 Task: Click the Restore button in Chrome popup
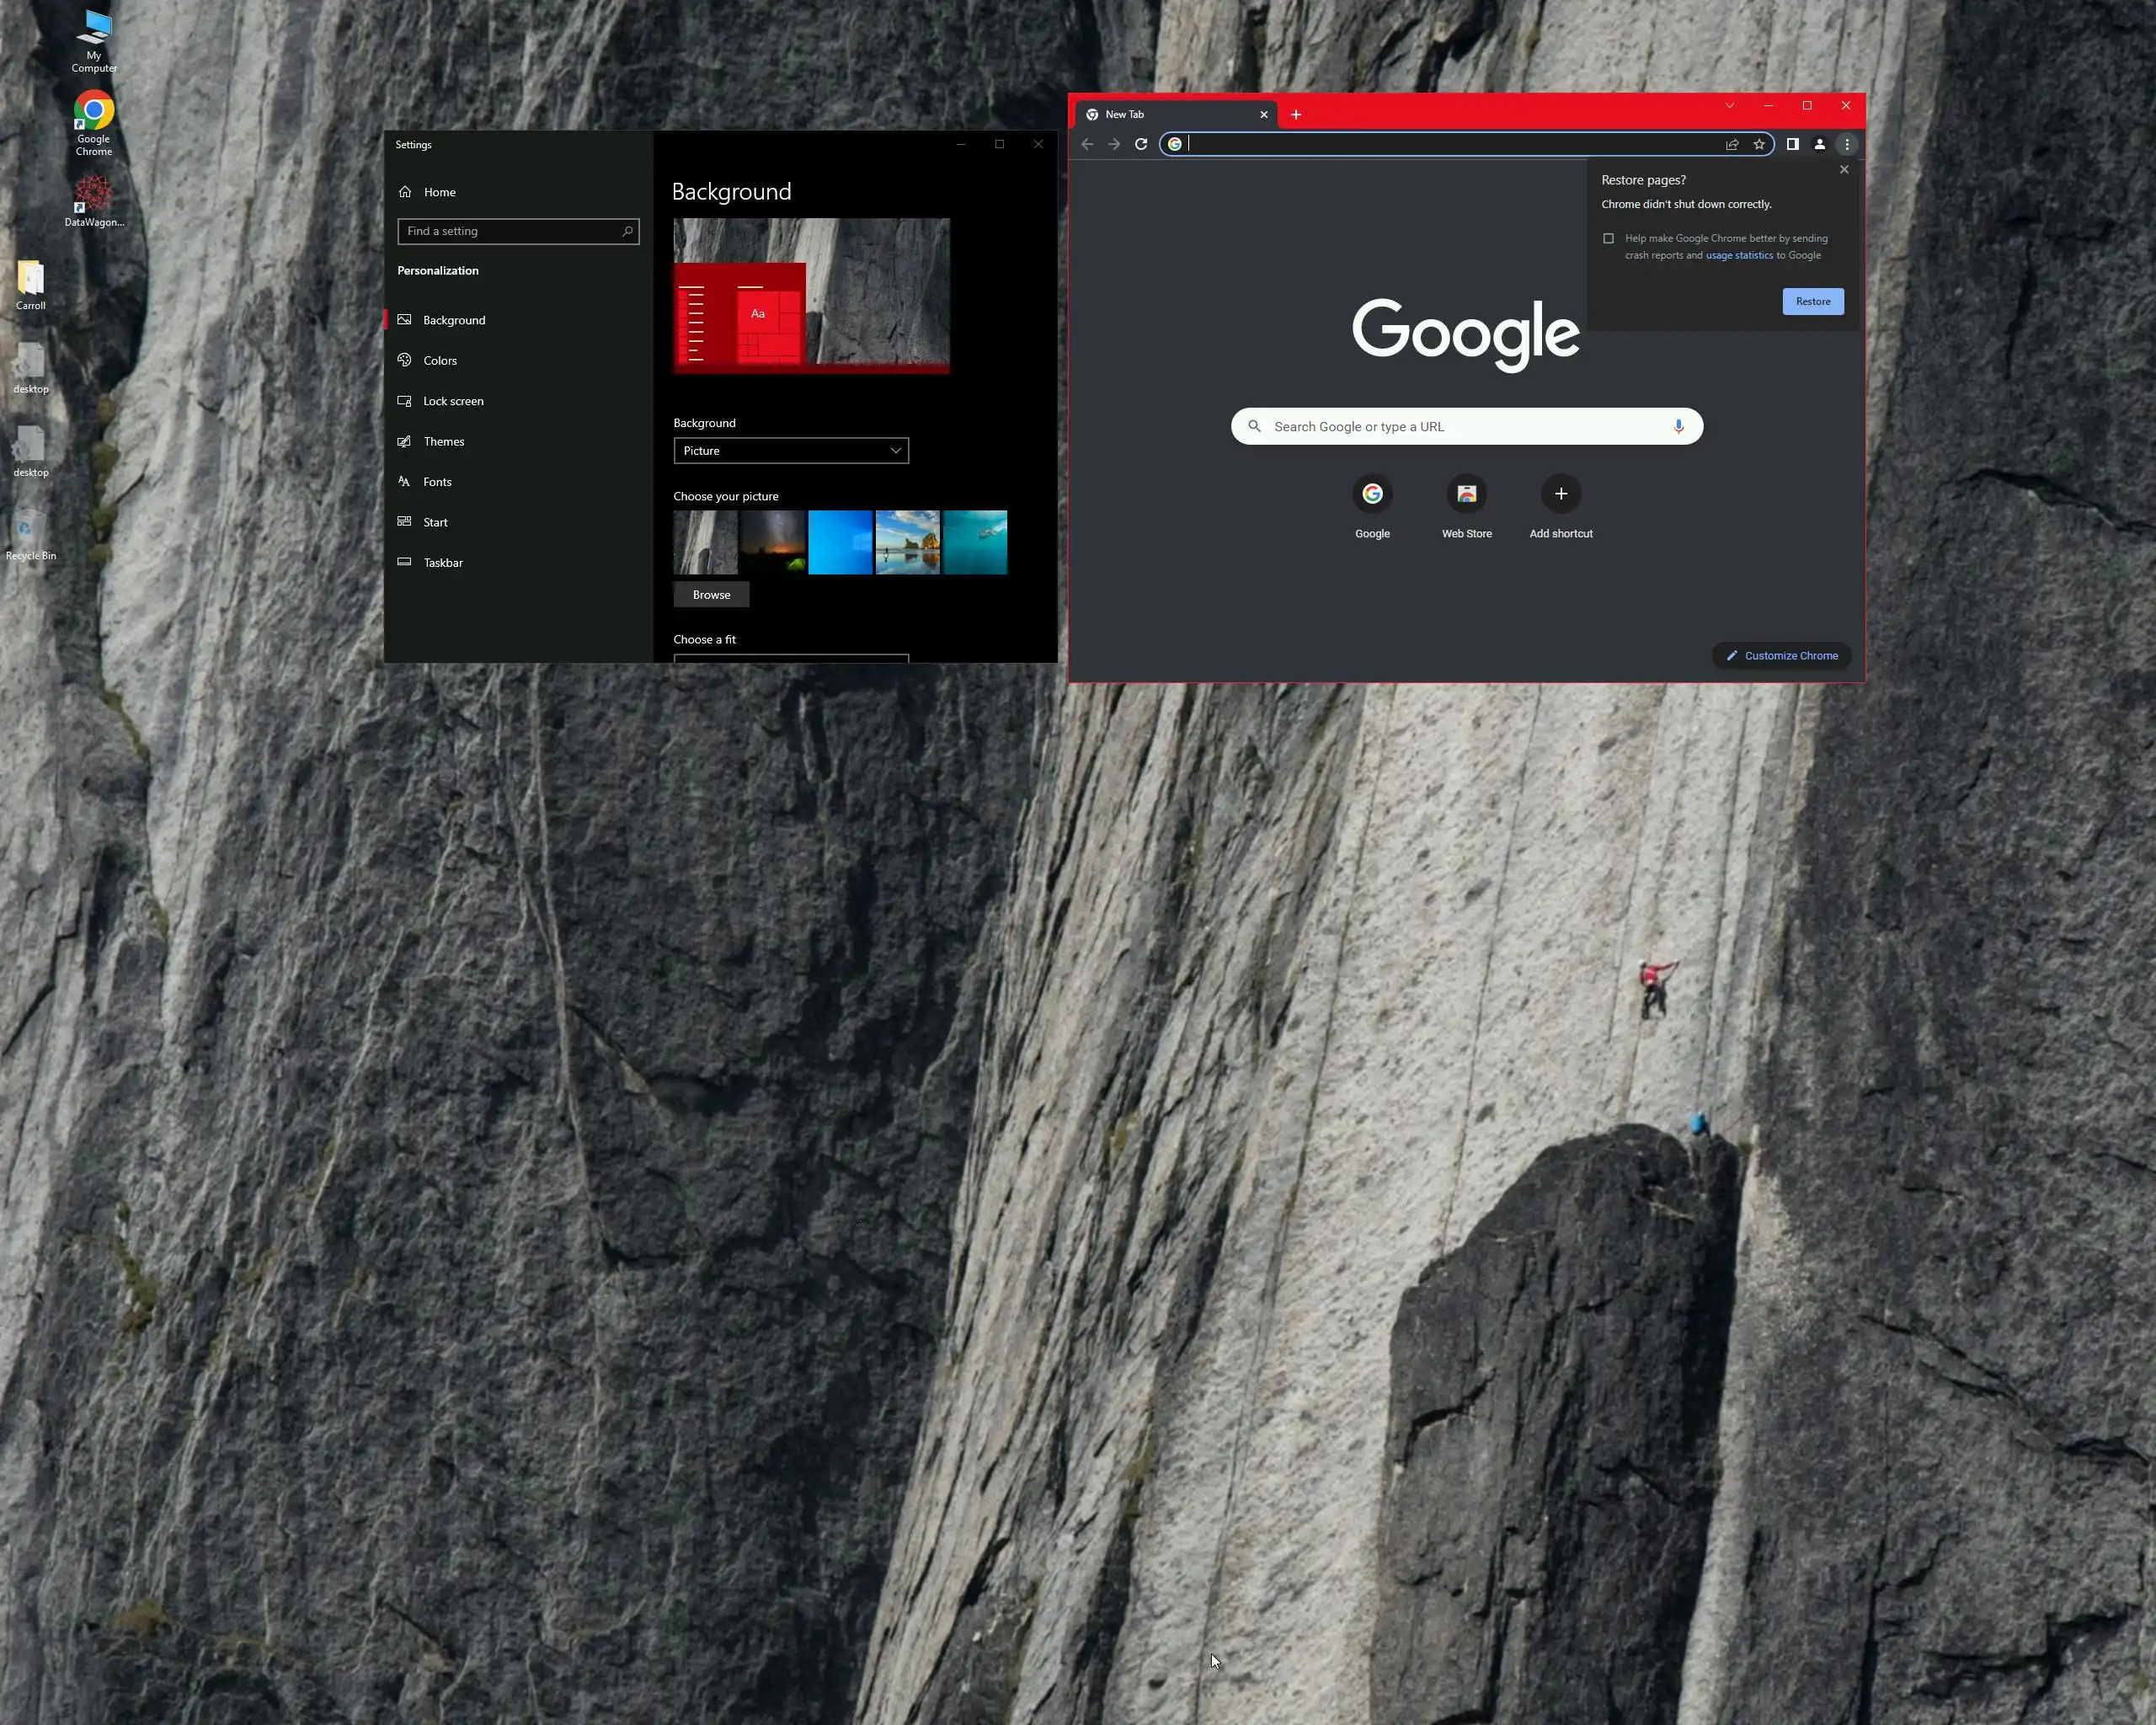click(1812, 301)
